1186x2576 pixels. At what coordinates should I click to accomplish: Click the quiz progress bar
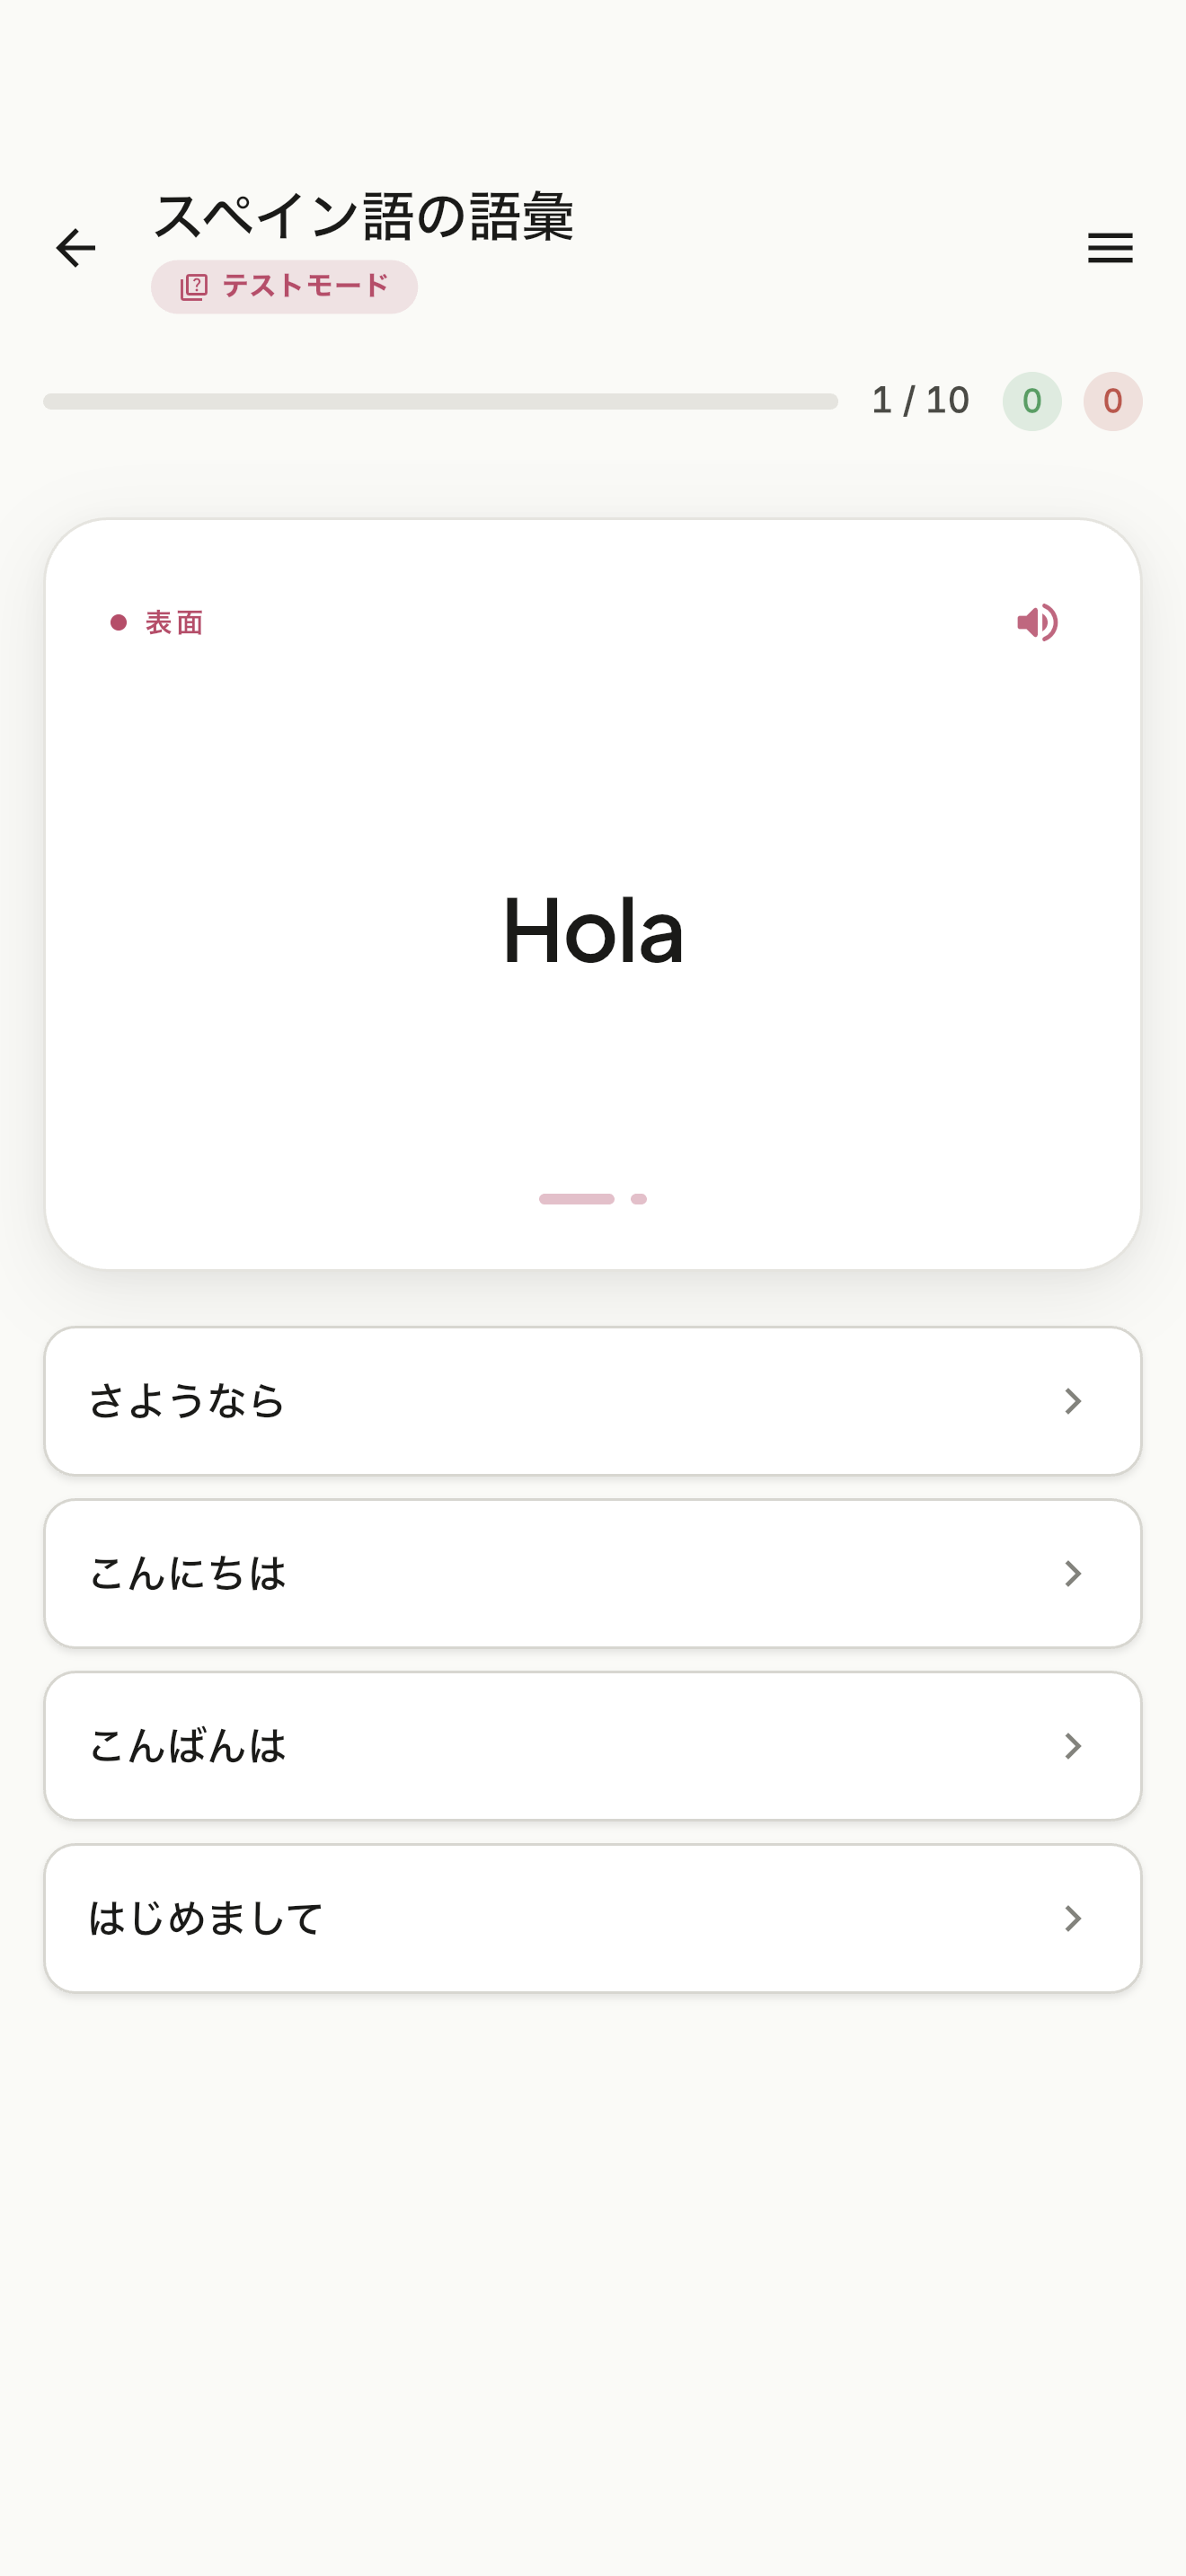(x=440, y=401)
